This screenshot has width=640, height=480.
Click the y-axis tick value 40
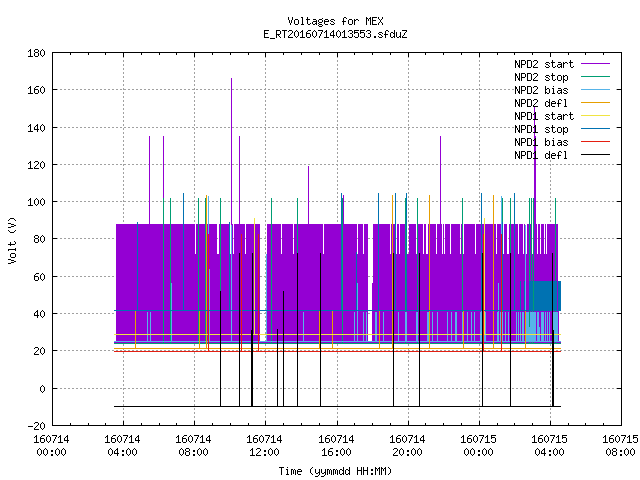pos(39,314)
